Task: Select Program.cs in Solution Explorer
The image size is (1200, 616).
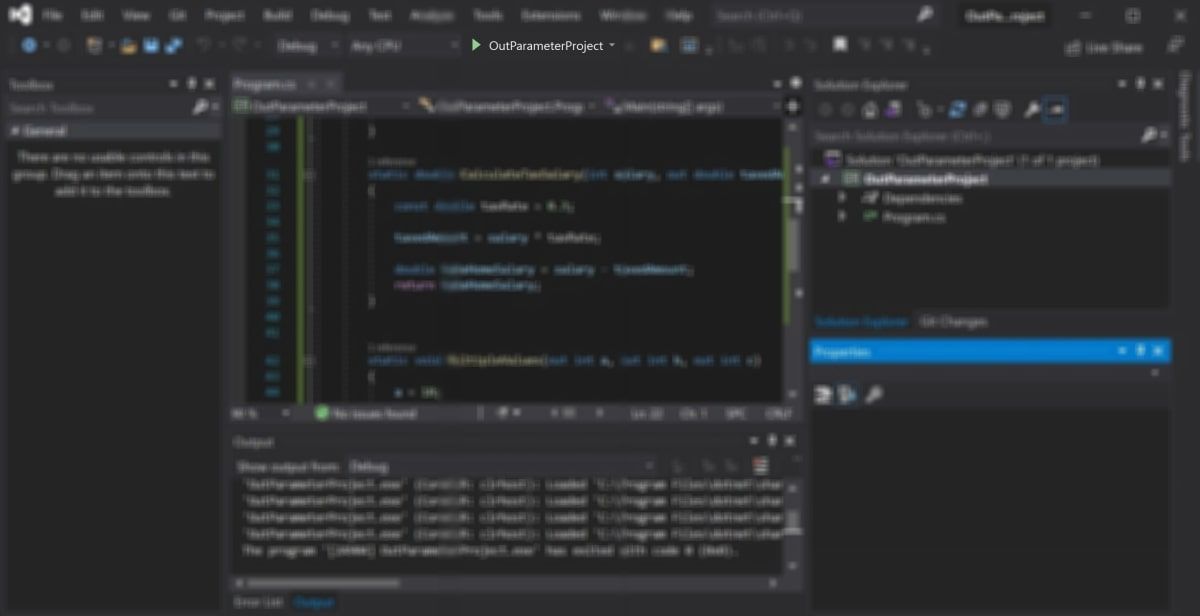Action: tap(912, 217)
